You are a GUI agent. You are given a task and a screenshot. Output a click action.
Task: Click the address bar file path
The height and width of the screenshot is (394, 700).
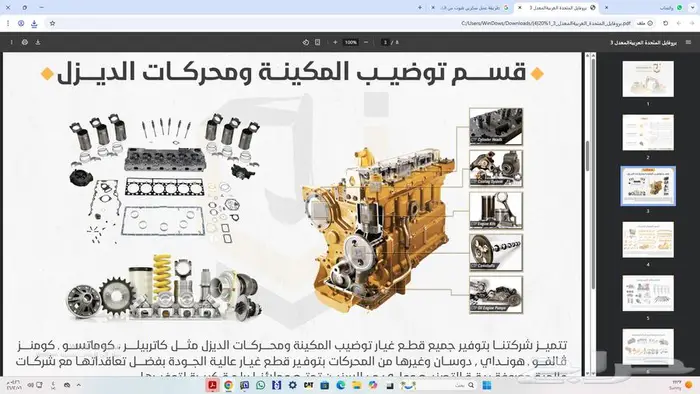coord(546,23)
